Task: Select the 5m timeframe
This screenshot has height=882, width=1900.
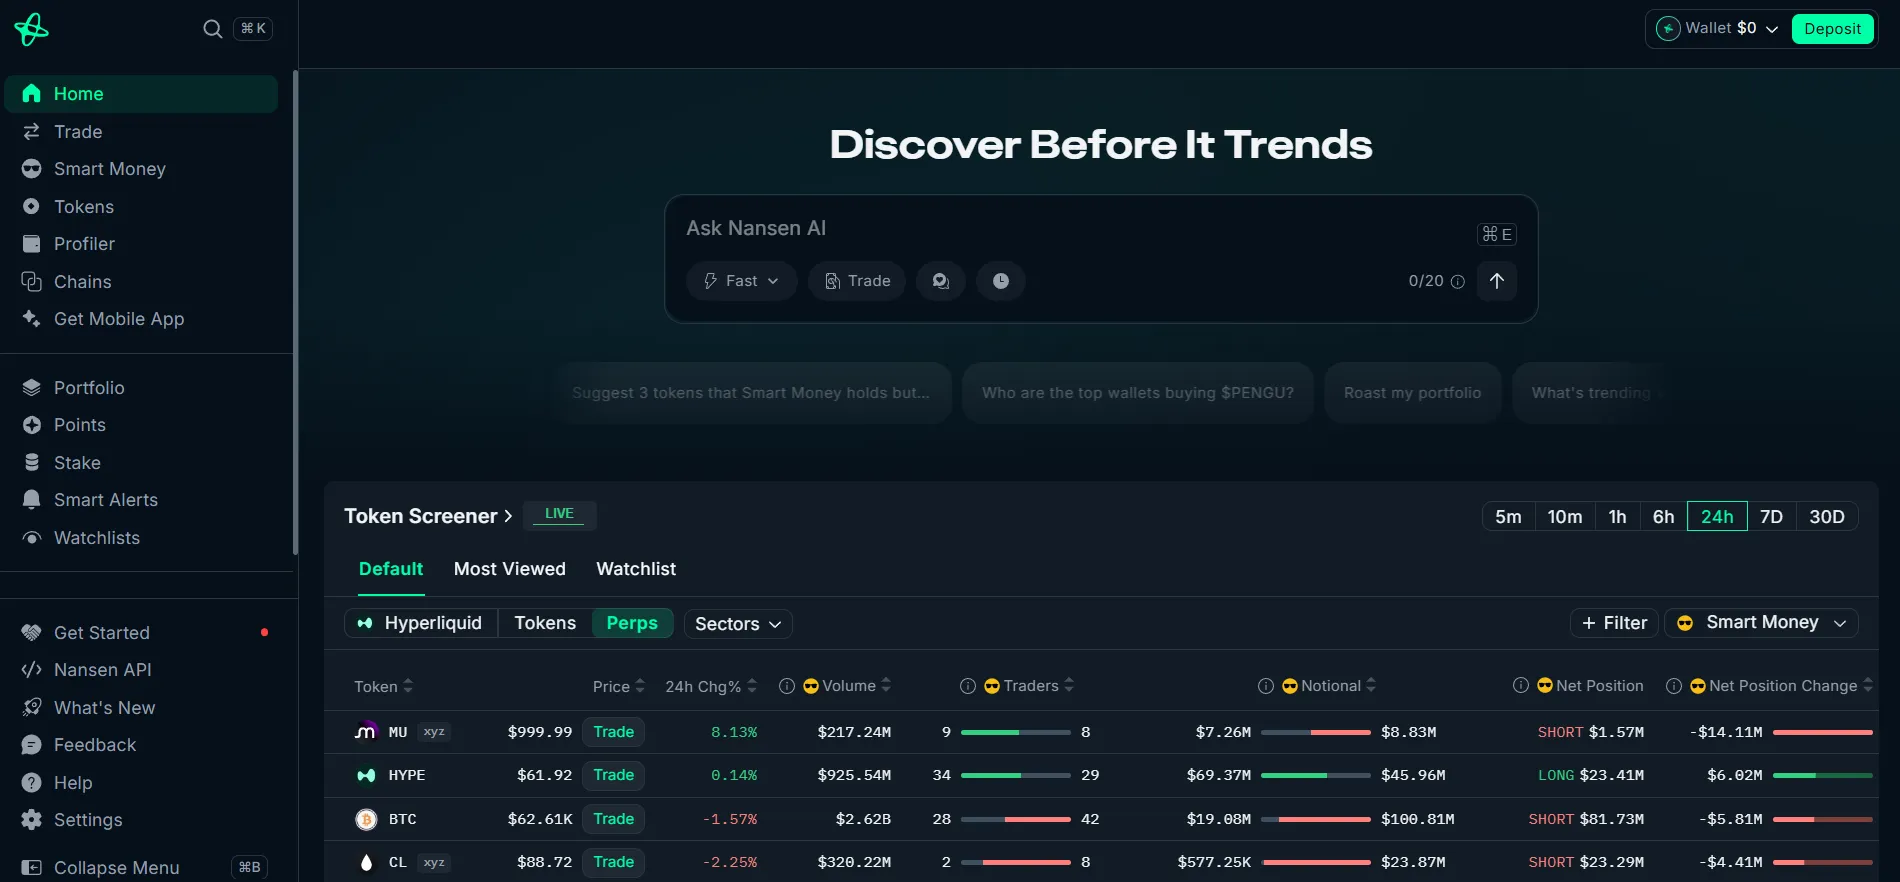Action: 1508,516
